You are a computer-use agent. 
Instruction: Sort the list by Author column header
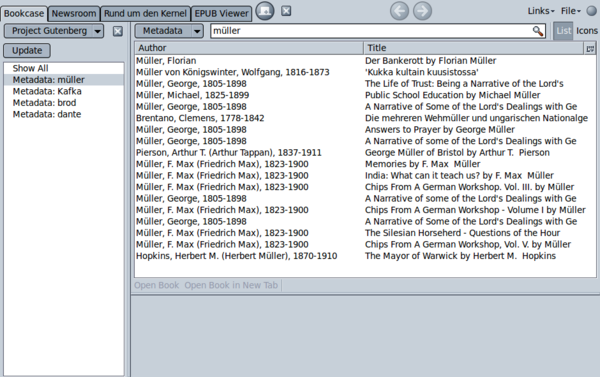pos(249,48)
